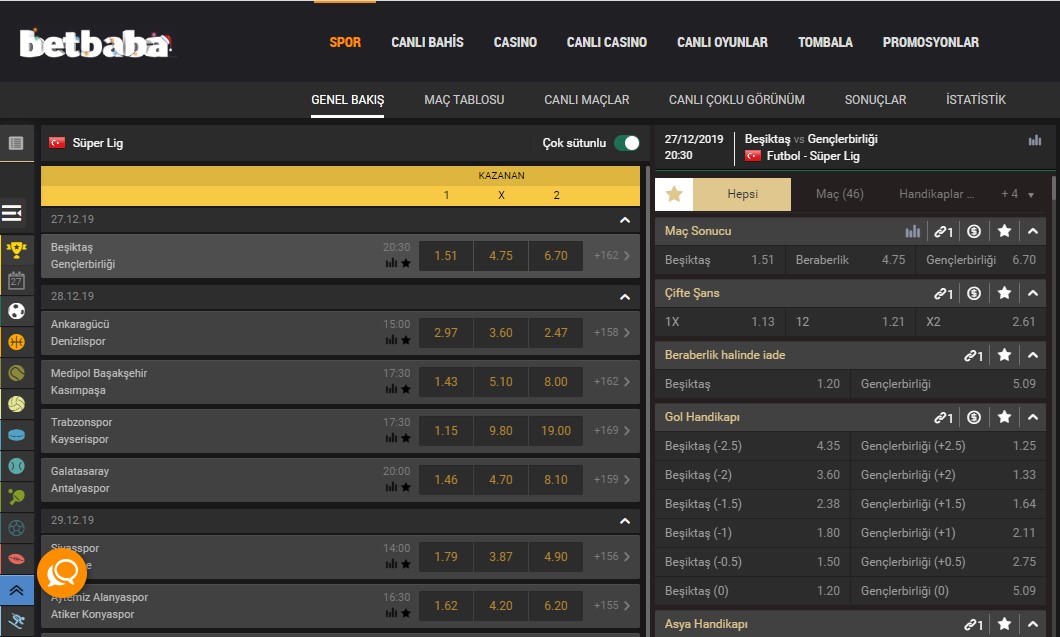This screenshot has width=1060, height=637.
Task: Open the trophy favorites icon in sidebar
Action: tap(16, 250)
